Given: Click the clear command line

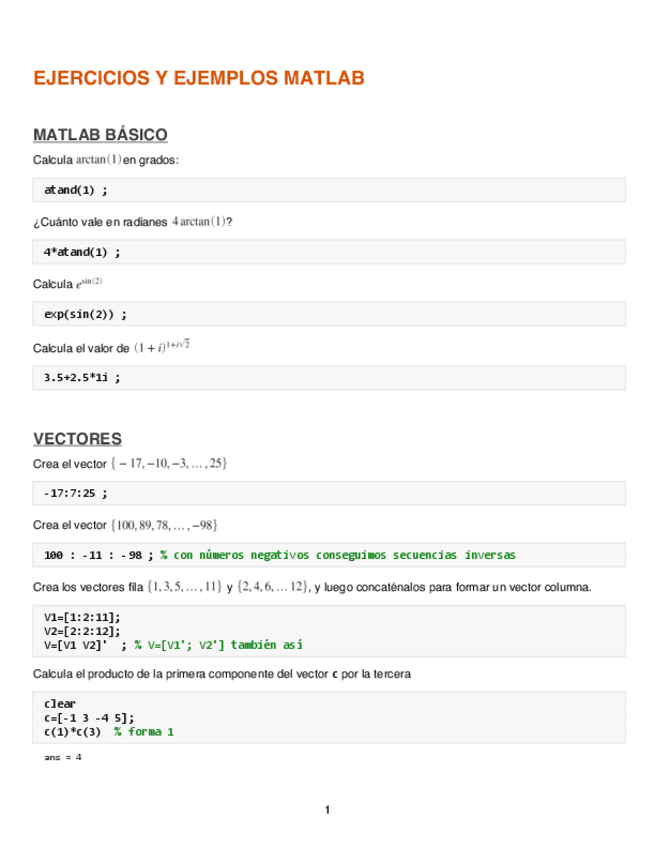Looking at the screenshot, I should pos(60,704).
